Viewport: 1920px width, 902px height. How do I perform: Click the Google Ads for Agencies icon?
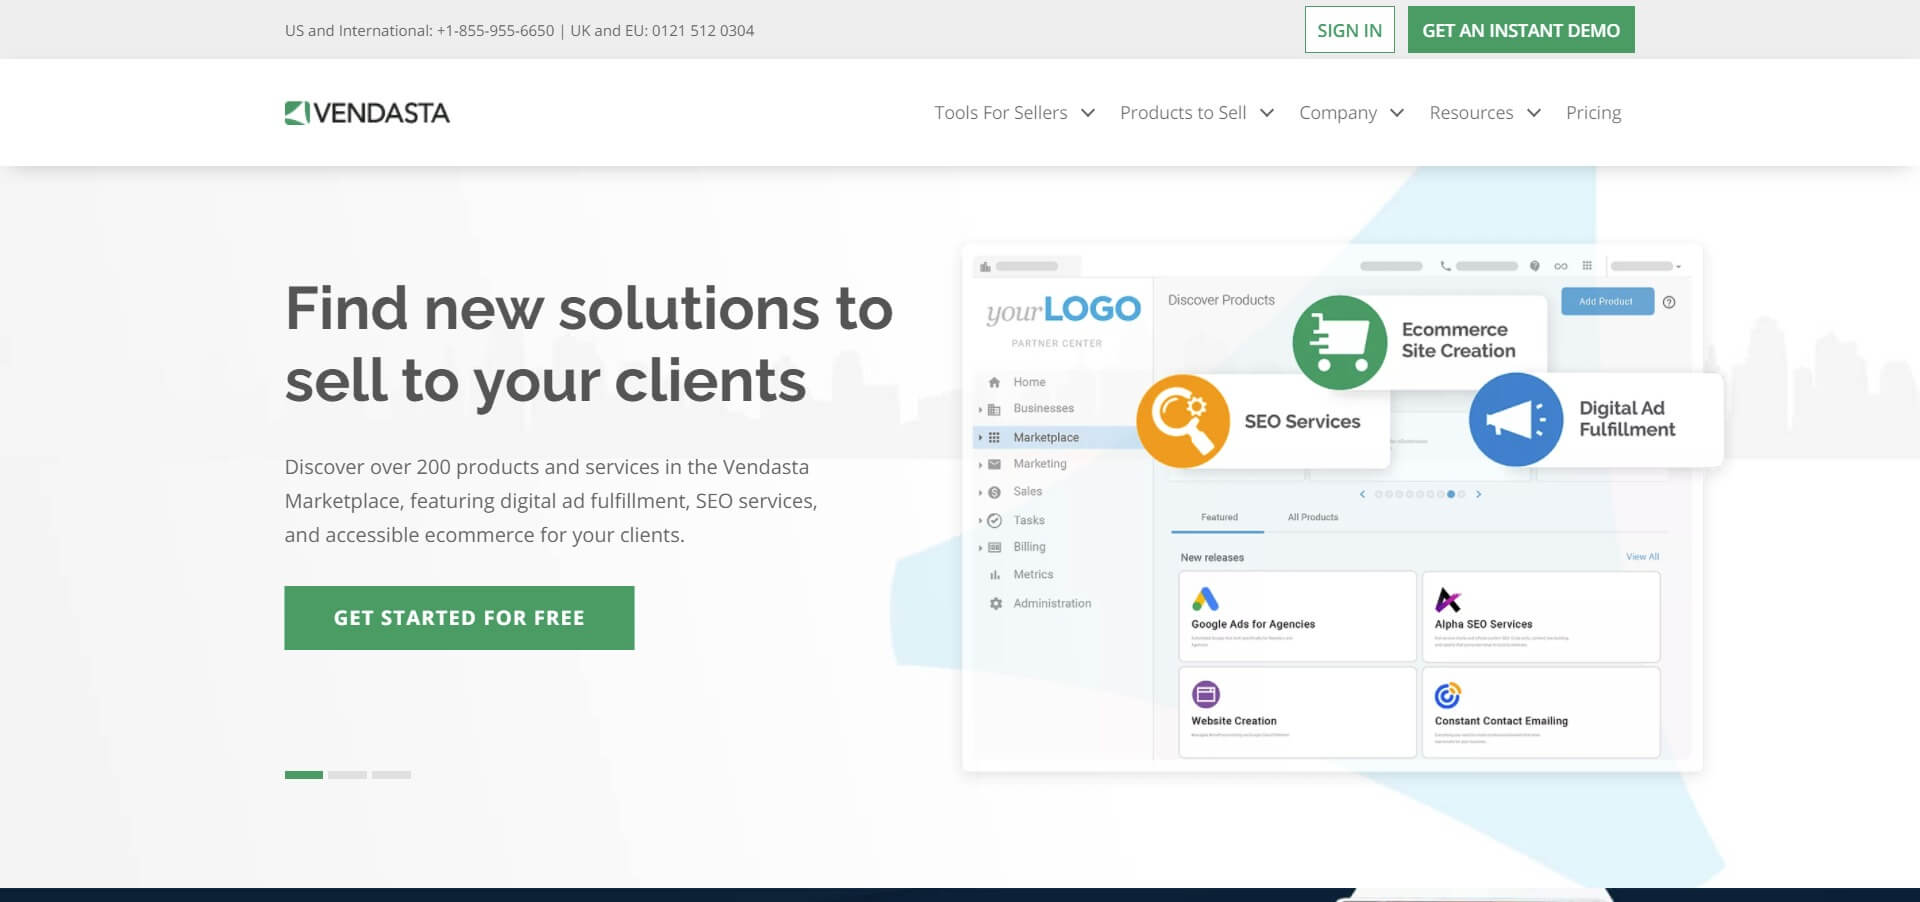1205,599
